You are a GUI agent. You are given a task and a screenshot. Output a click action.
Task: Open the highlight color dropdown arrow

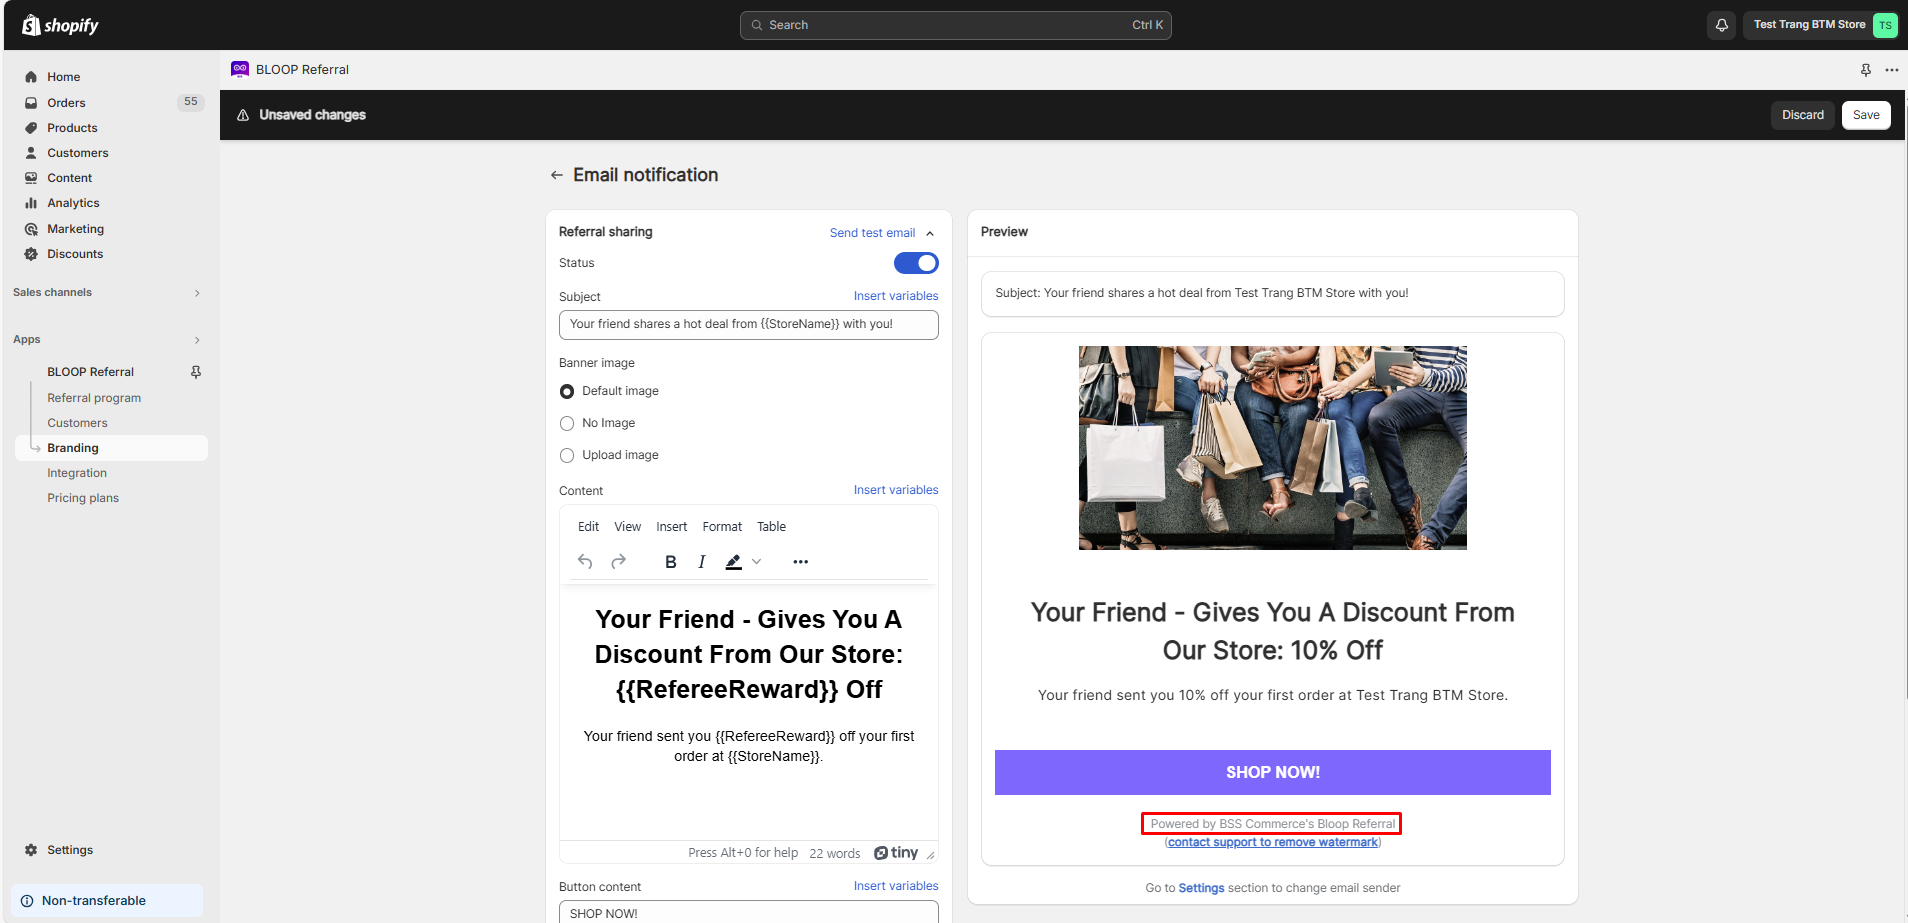[757, 562]
